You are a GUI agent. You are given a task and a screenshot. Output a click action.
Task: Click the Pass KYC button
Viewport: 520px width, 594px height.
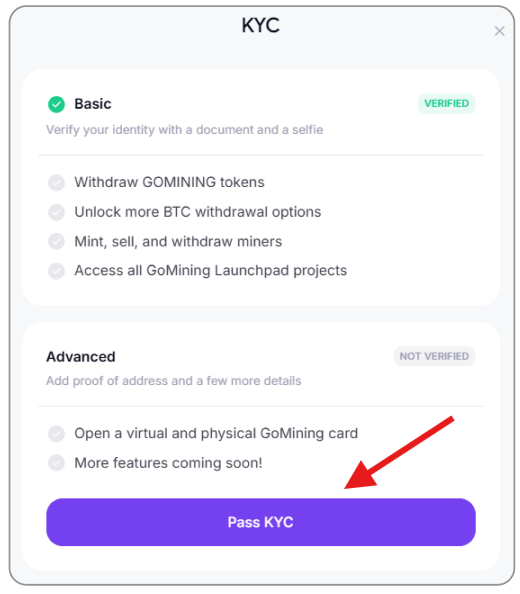point(261,522)
